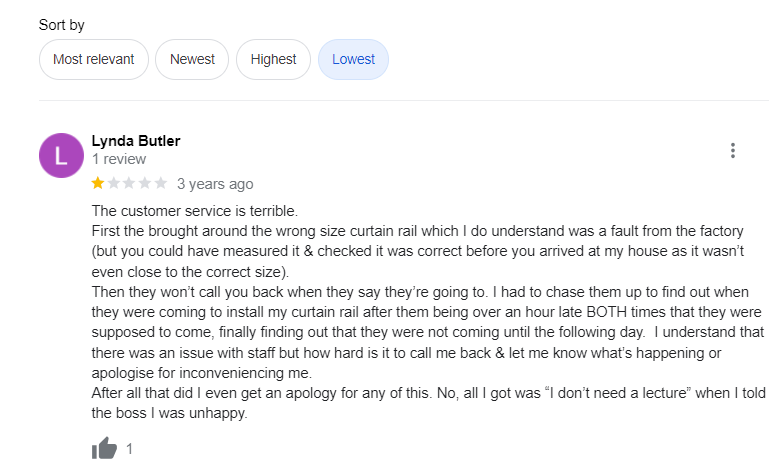Image resolution: width=782 pixels, height=469 pixels.
Task: Open the three-dot review options menu
Action: [x=733, y=151]
